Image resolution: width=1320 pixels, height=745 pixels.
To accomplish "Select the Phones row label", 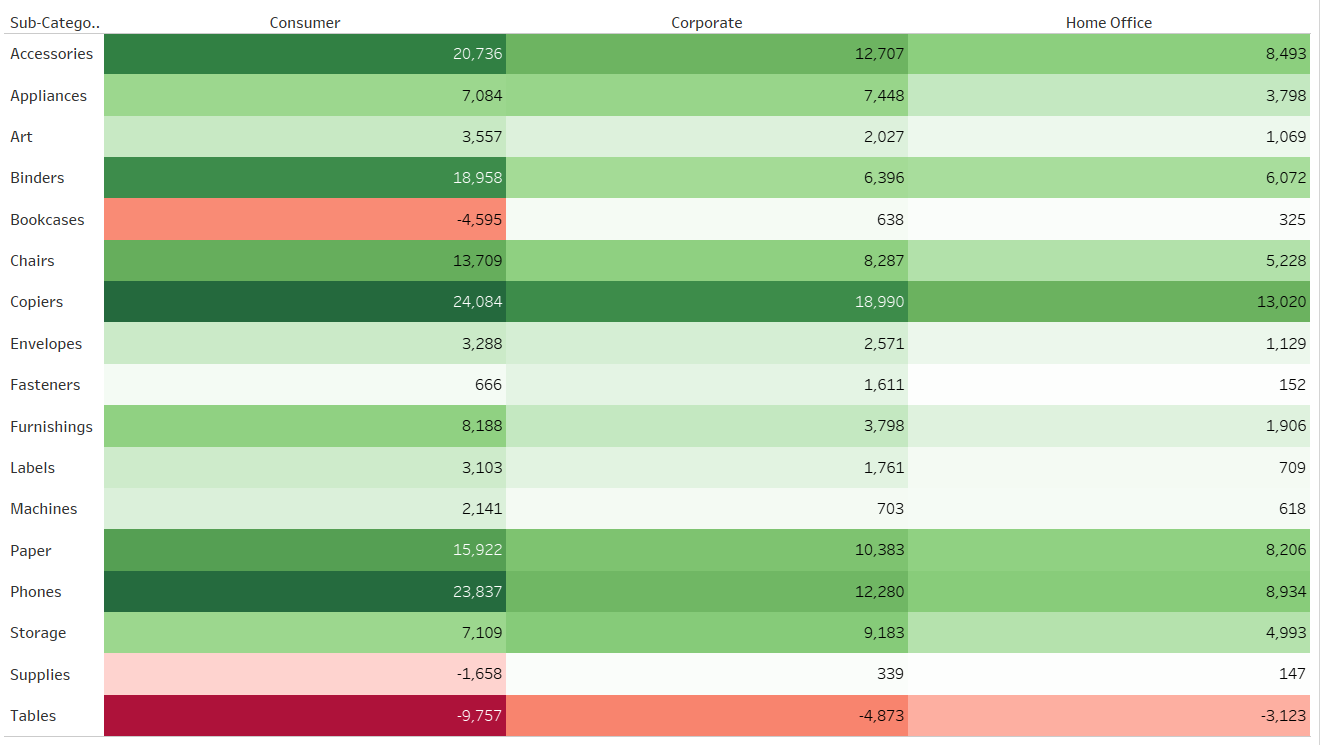I will pyautogui.click(x=36, y=592).
